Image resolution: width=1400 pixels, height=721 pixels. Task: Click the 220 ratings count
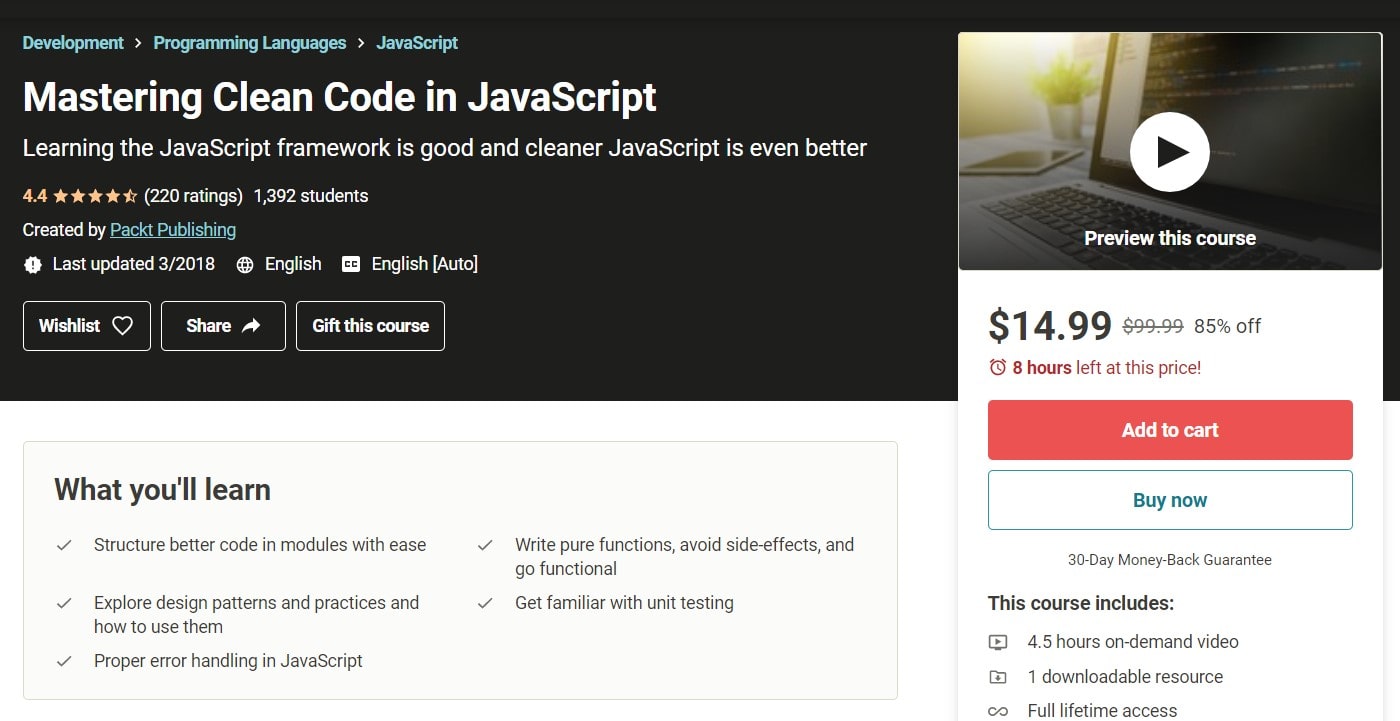(194, 196)
